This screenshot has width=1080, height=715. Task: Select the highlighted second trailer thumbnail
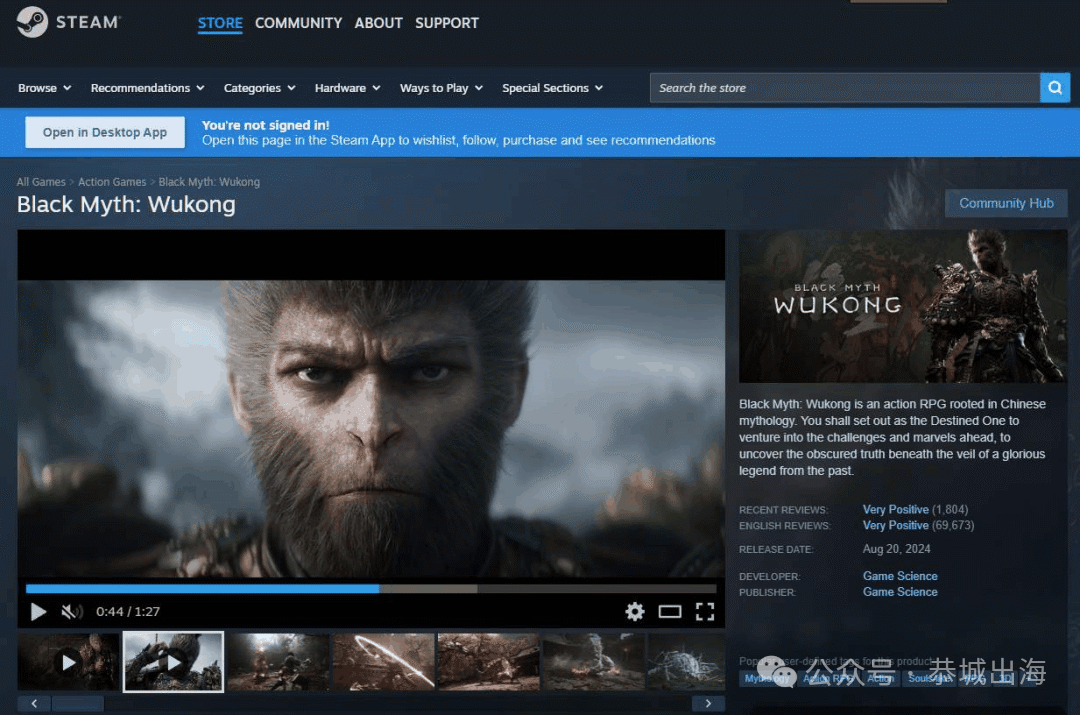click(x=173, y=662)
